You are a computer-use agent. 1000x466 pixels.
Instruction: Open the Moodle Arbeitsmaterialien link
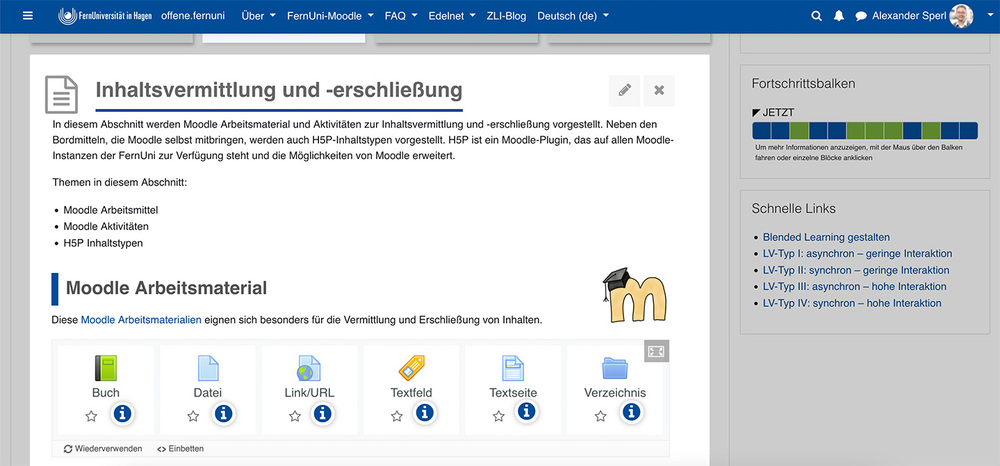pos(141,320)
